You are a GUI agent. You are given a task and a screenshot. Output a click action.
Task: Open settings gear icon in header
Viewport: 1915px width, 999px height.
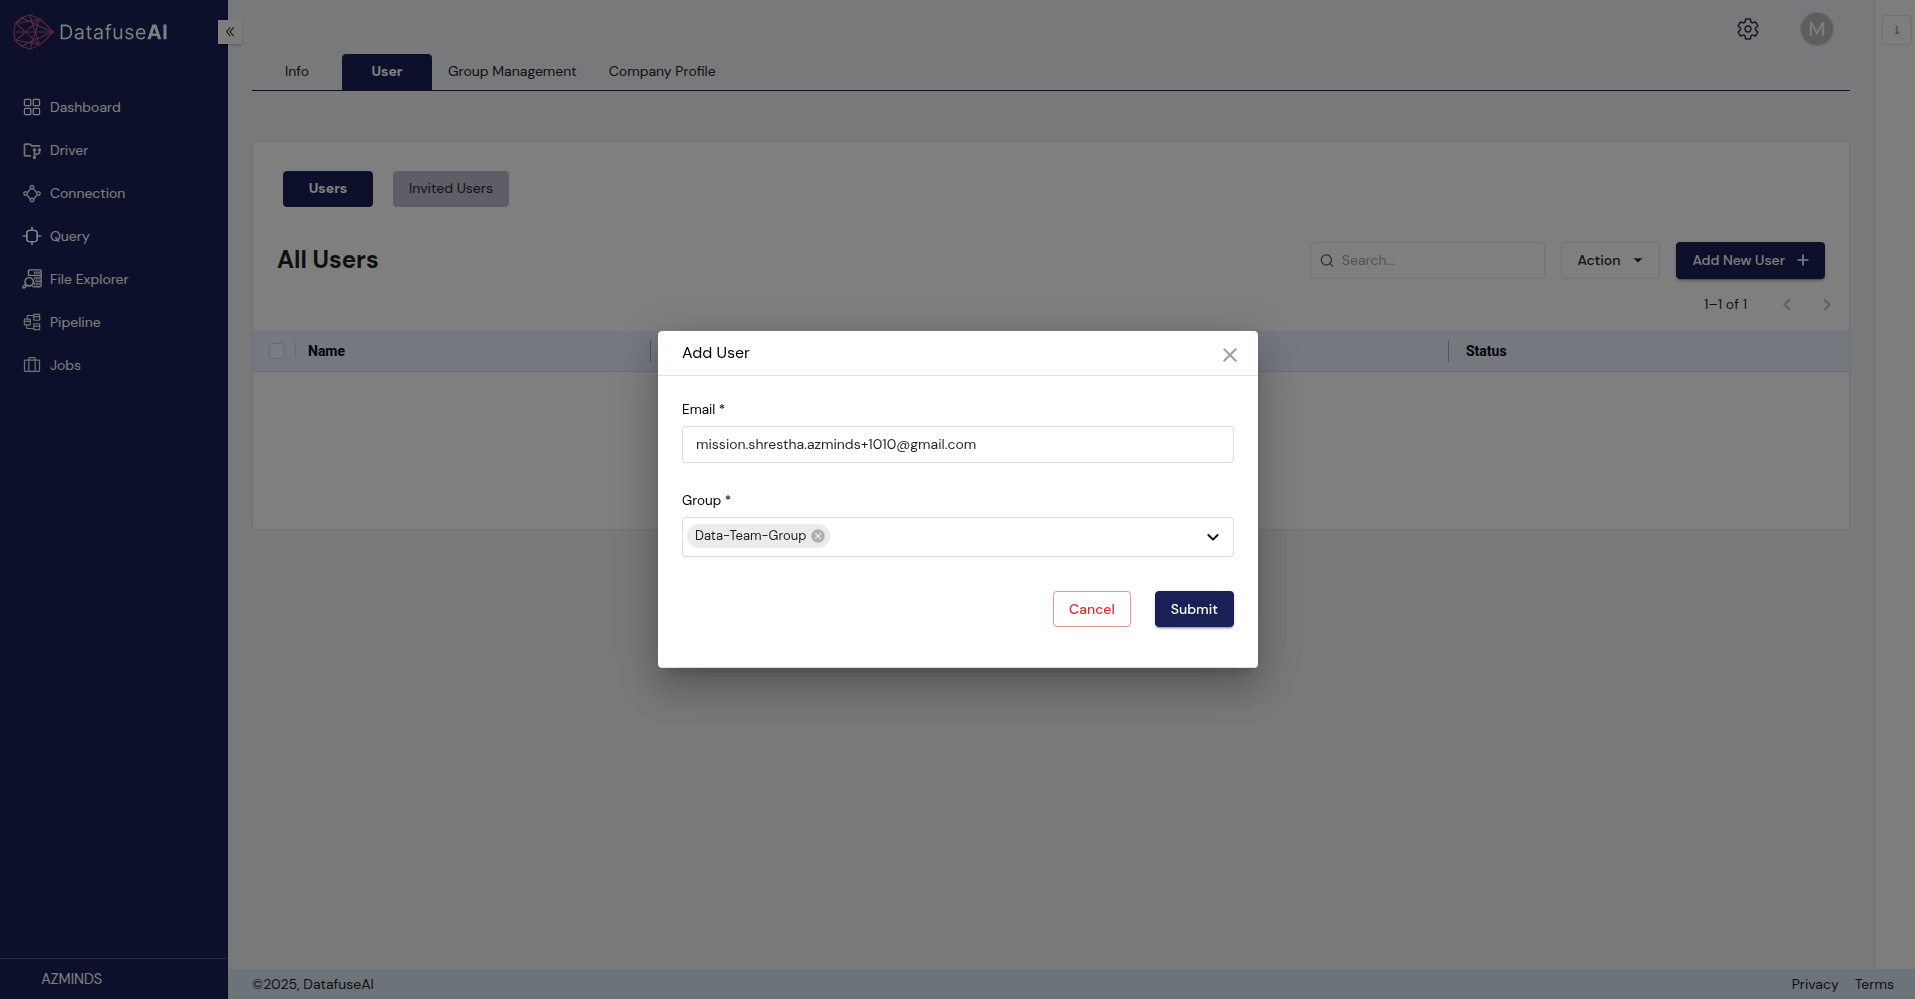click(1747, 29)
